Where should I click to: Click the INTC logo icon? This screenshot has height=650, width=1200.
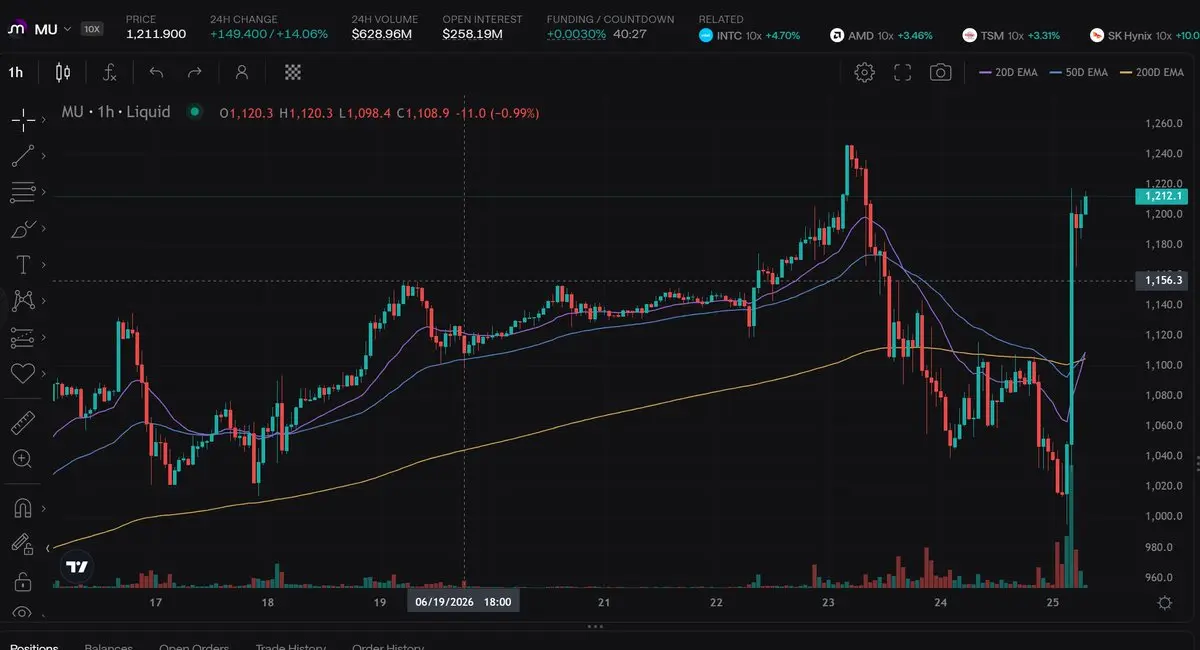707,35
